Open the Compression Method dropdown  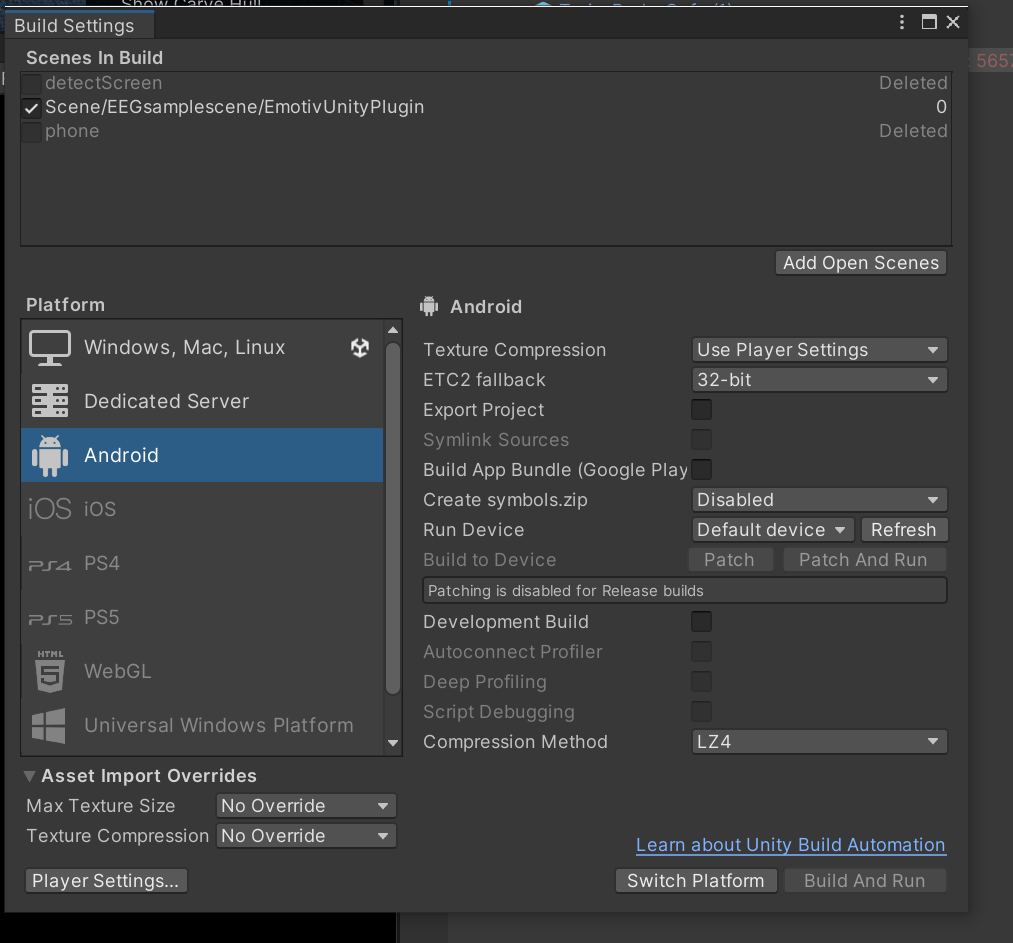(819, 741)
